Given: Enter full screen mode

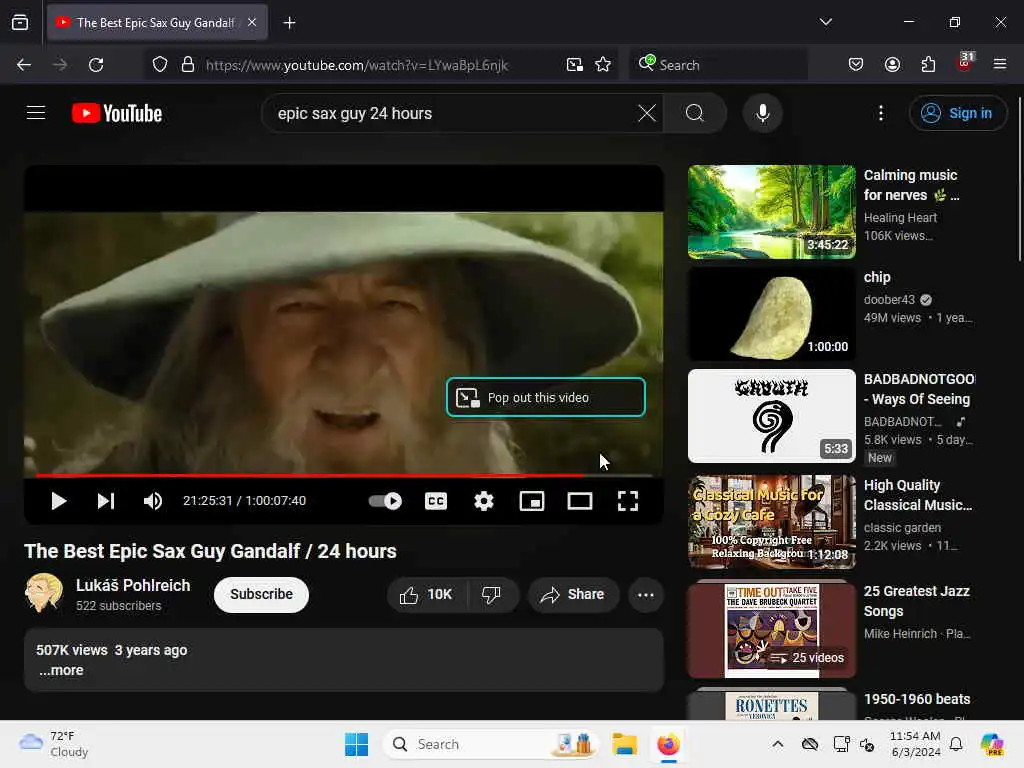Looking at the screenshot, I should 628,501.
